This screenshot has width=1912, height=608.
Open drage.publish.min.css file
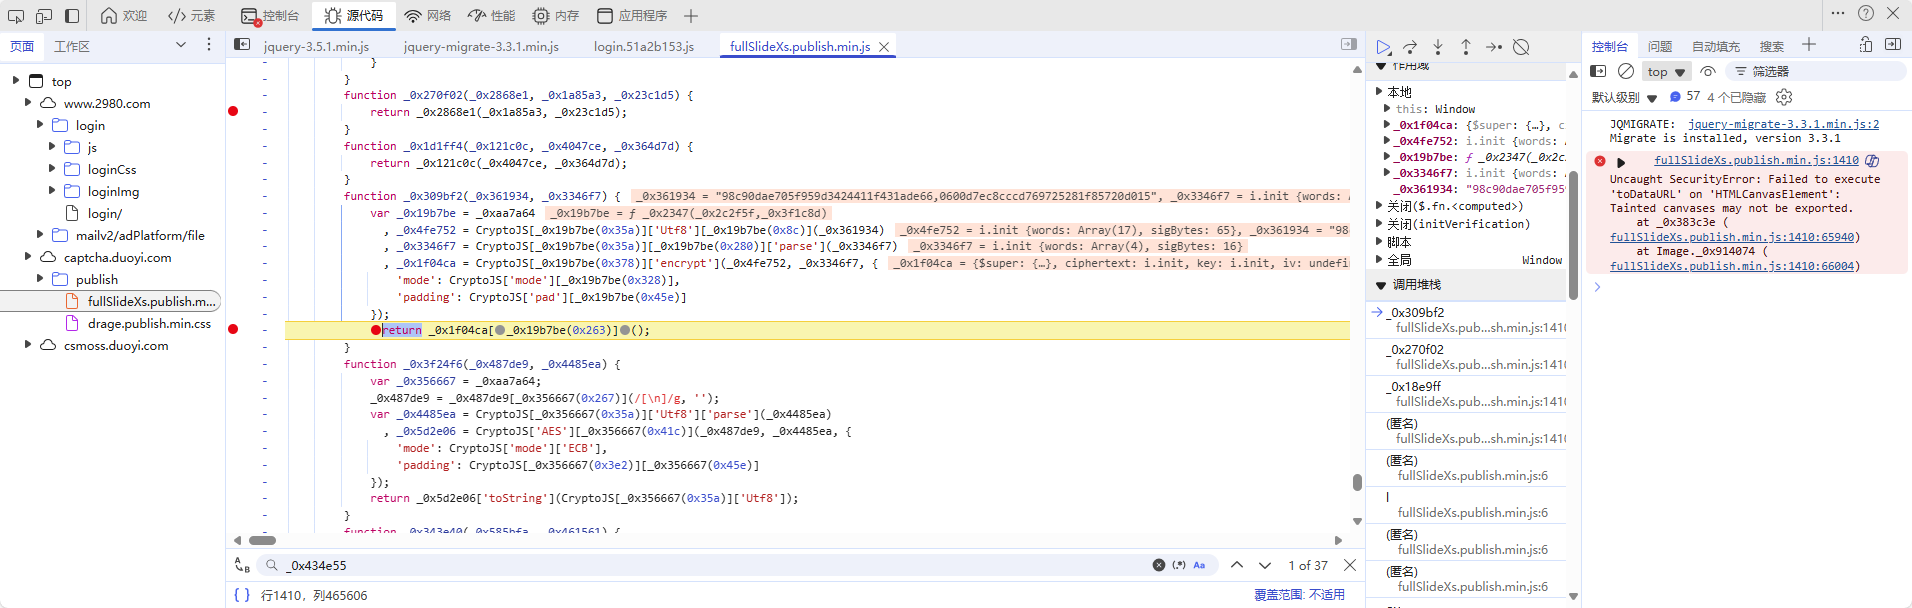[149, 324]
